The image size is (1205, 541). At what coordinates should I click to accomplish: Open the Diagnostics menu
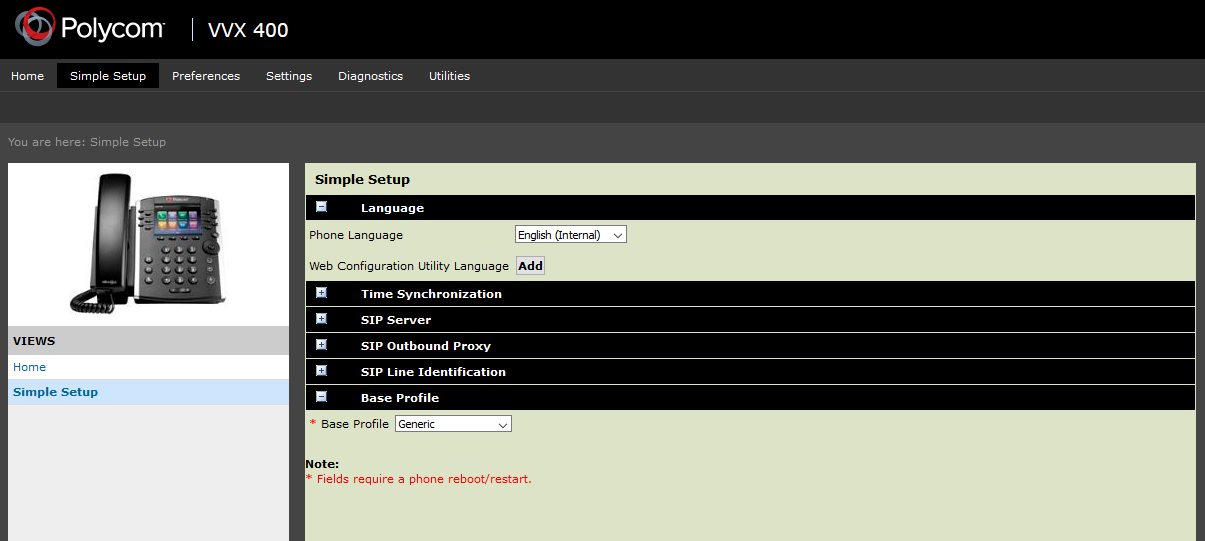coord(370,76)
